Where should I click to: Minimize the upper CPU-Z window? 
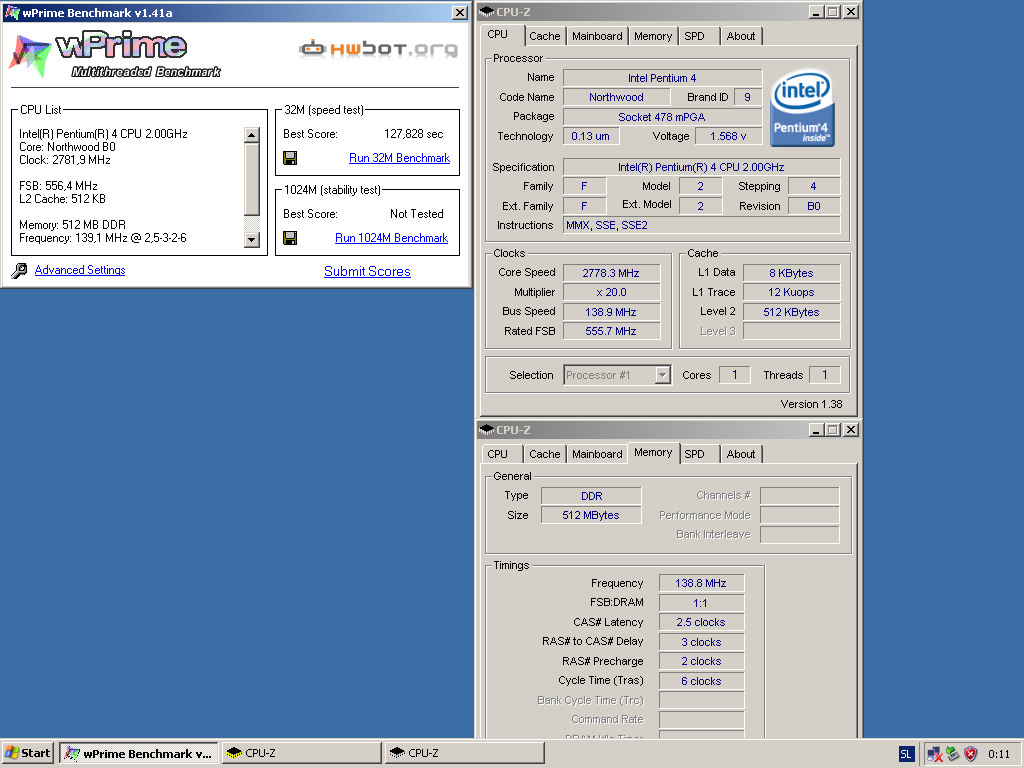pyautogui.click(x=816, y=12)
